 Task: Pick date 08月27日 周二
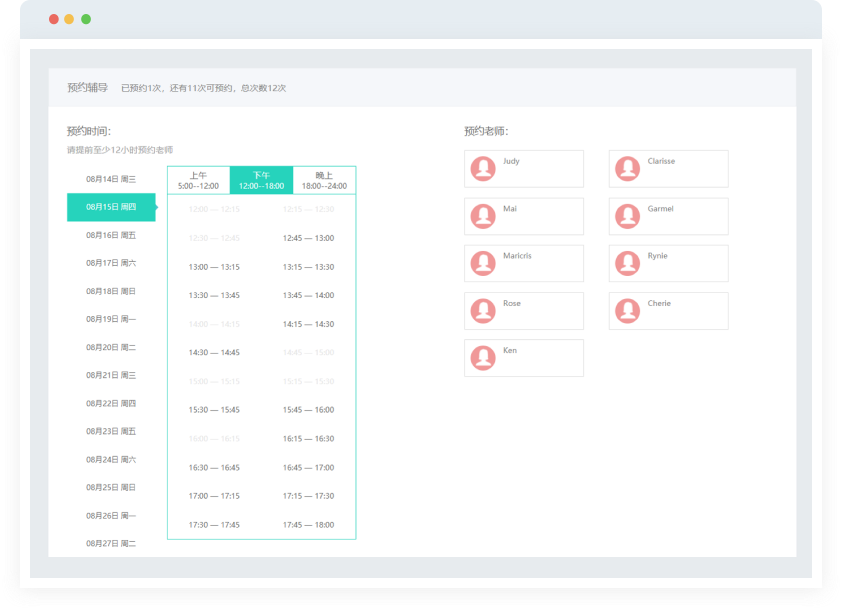click(x=111, y=543)
